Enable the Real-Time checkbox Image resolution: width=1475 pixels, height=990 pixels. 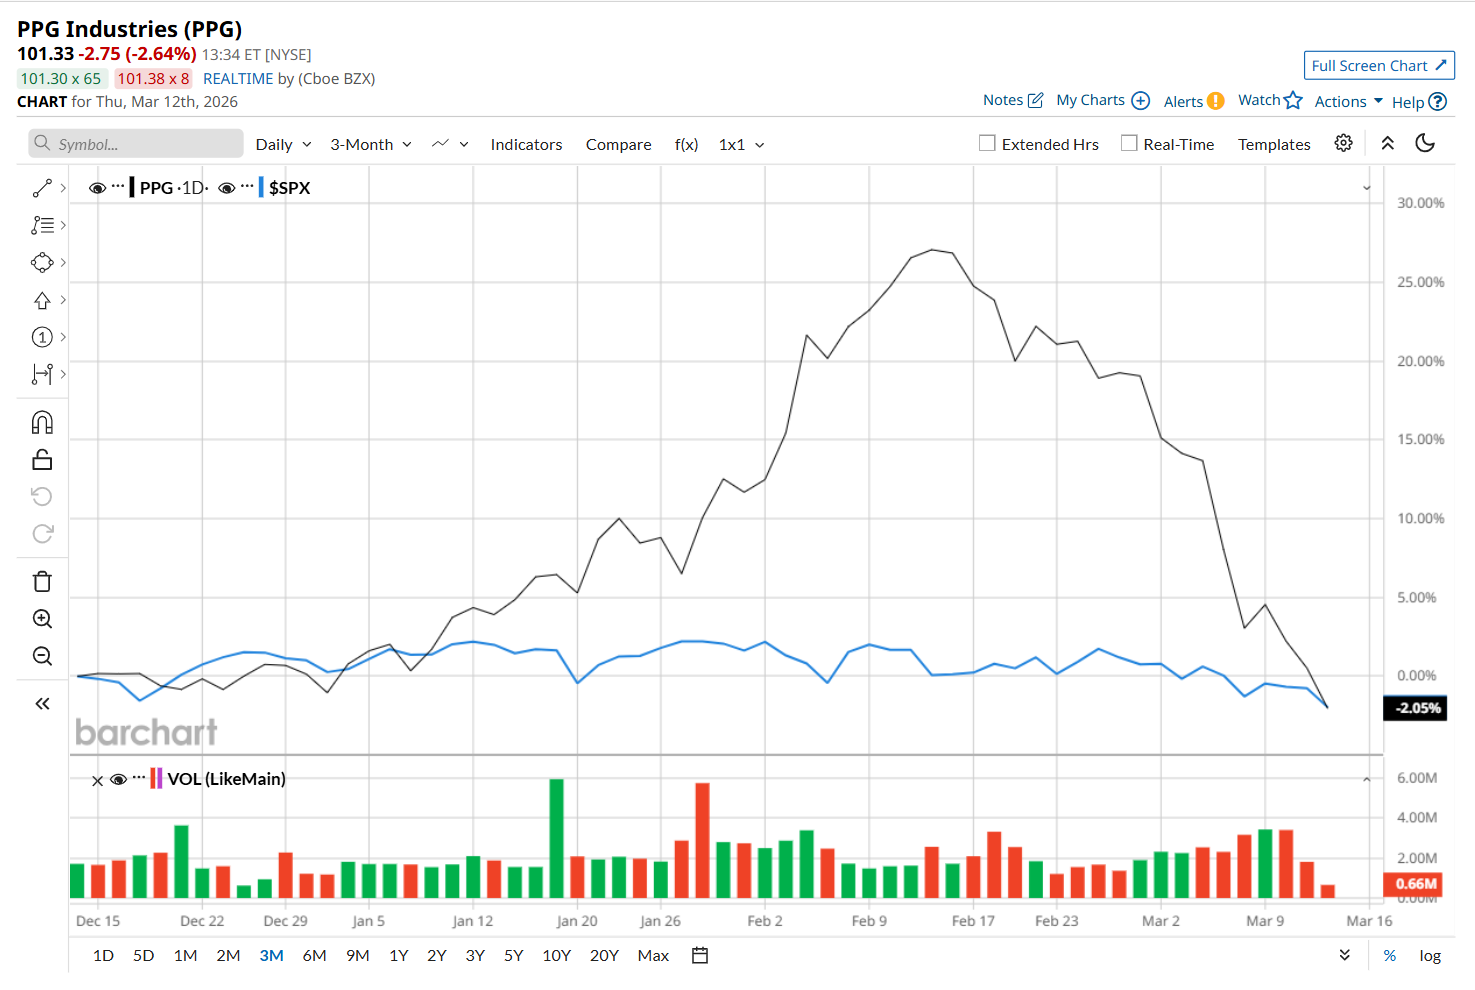(1129, 143)
